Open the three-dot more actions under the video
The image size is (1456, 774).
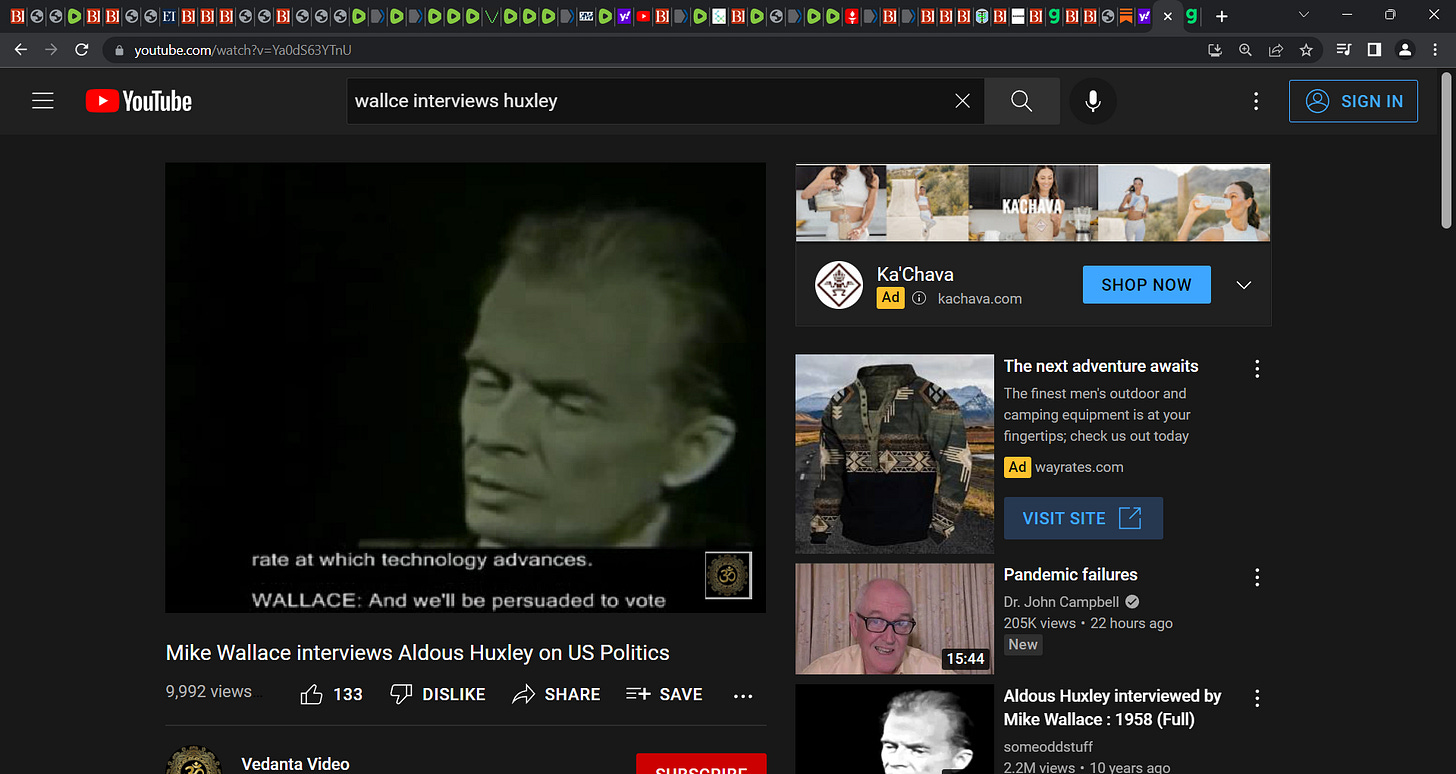742,694
